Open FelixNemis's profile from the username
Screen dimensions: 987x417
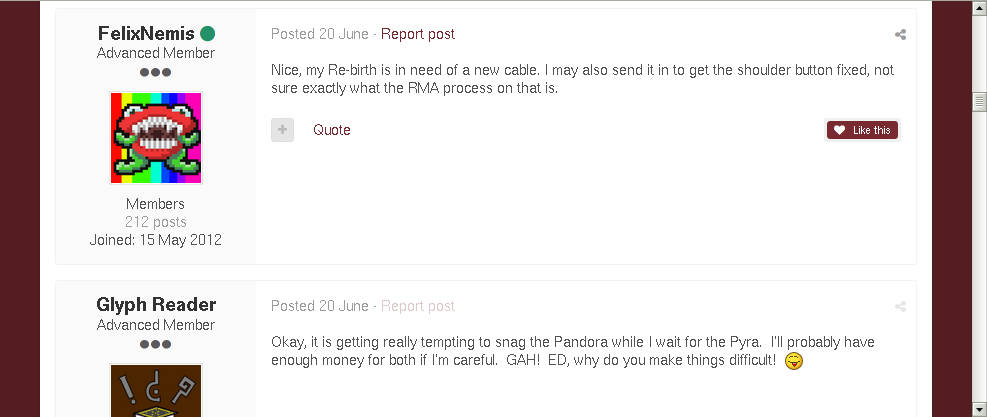146,34
